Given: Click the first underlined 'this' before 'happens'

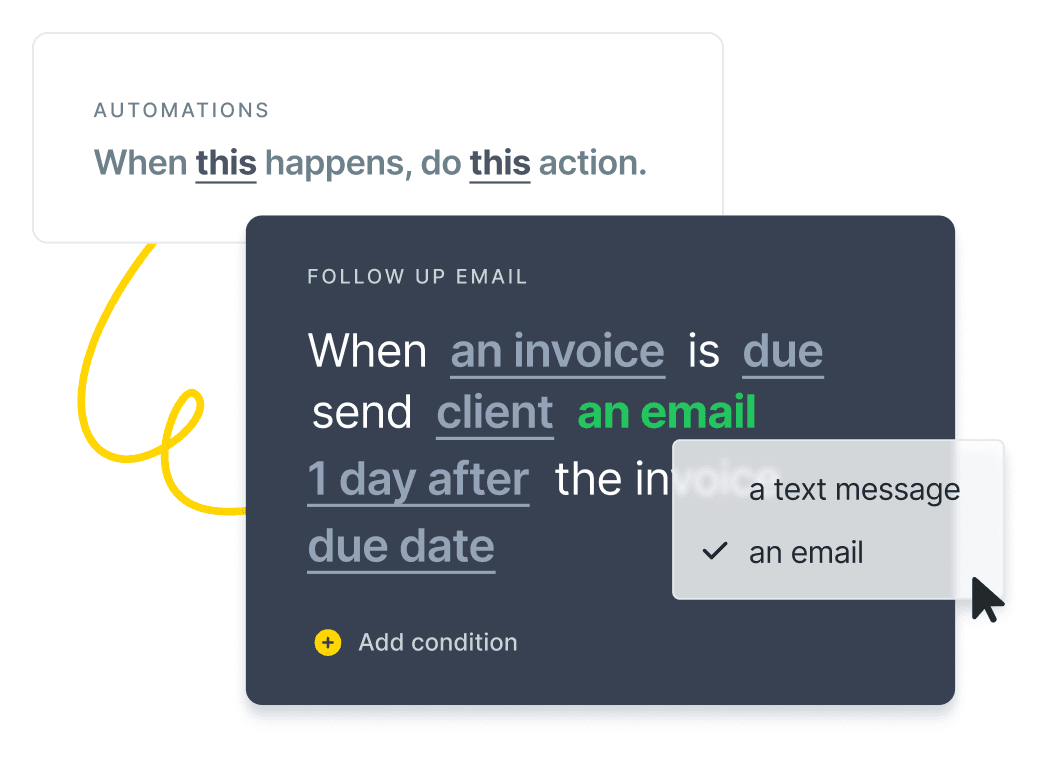Looking at the screenshot, I should click(226, 163).
